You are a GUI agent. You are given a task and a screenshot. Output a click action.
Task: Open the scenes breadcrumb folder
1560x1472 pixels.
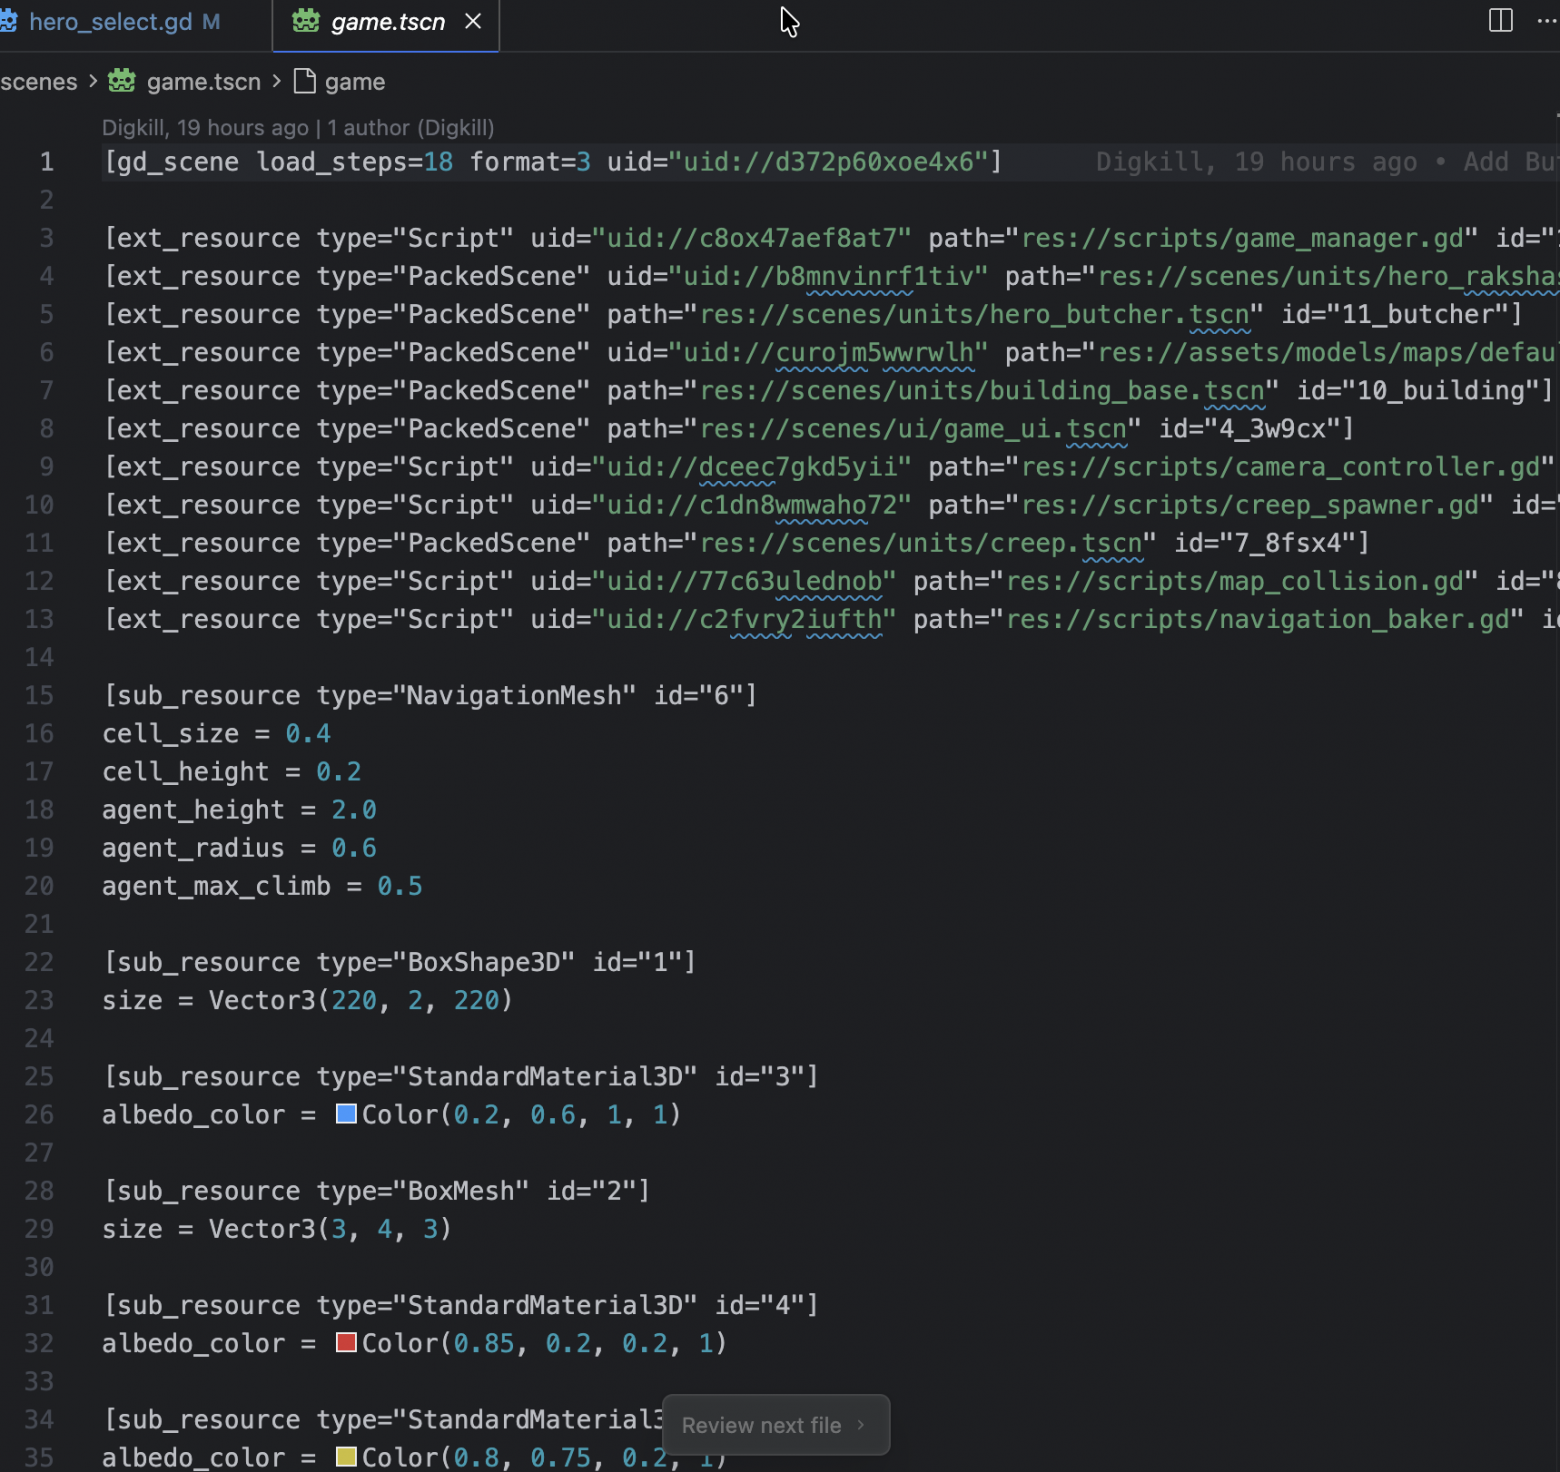(39, 82)
